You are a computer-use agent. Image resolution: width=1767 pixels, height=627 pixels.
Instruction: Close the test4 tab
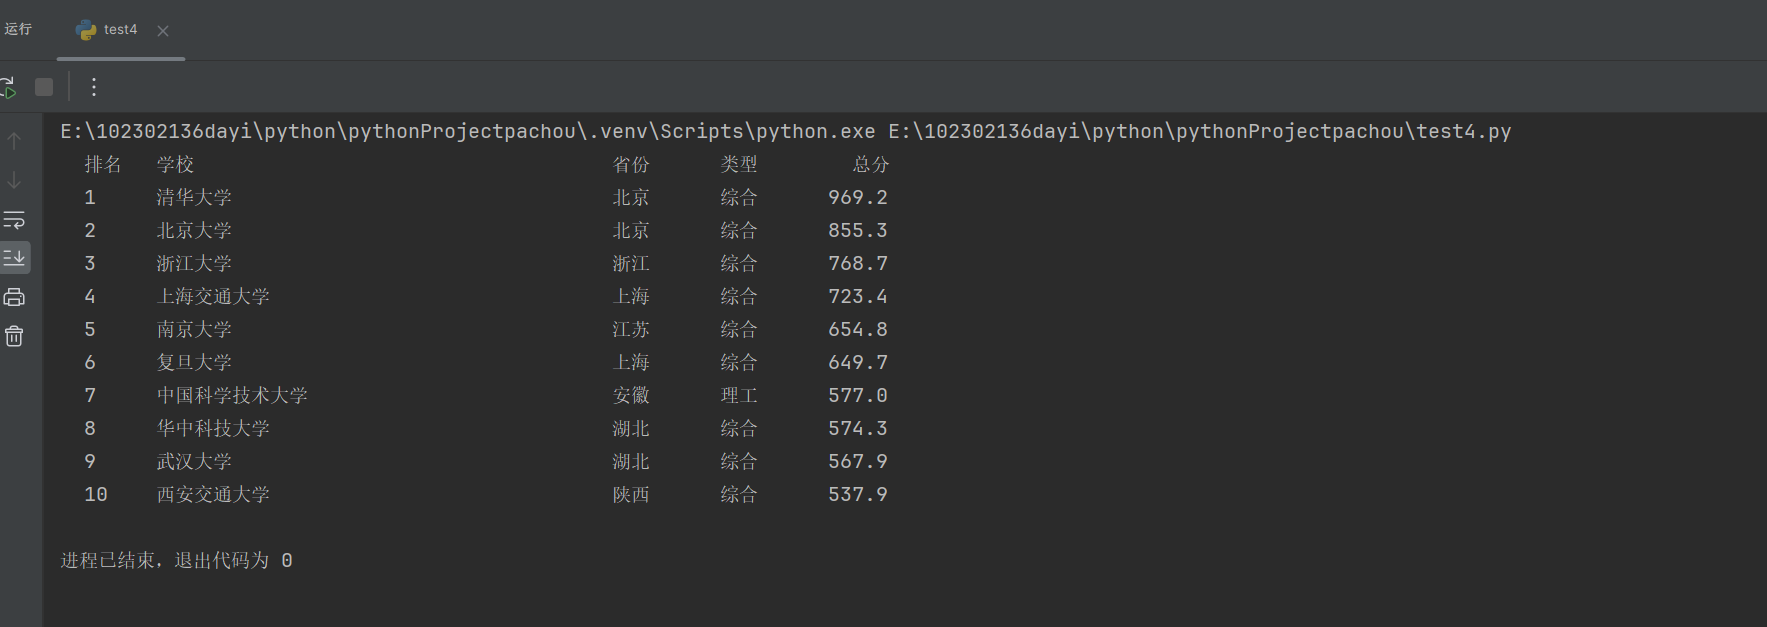pos(163,31)
